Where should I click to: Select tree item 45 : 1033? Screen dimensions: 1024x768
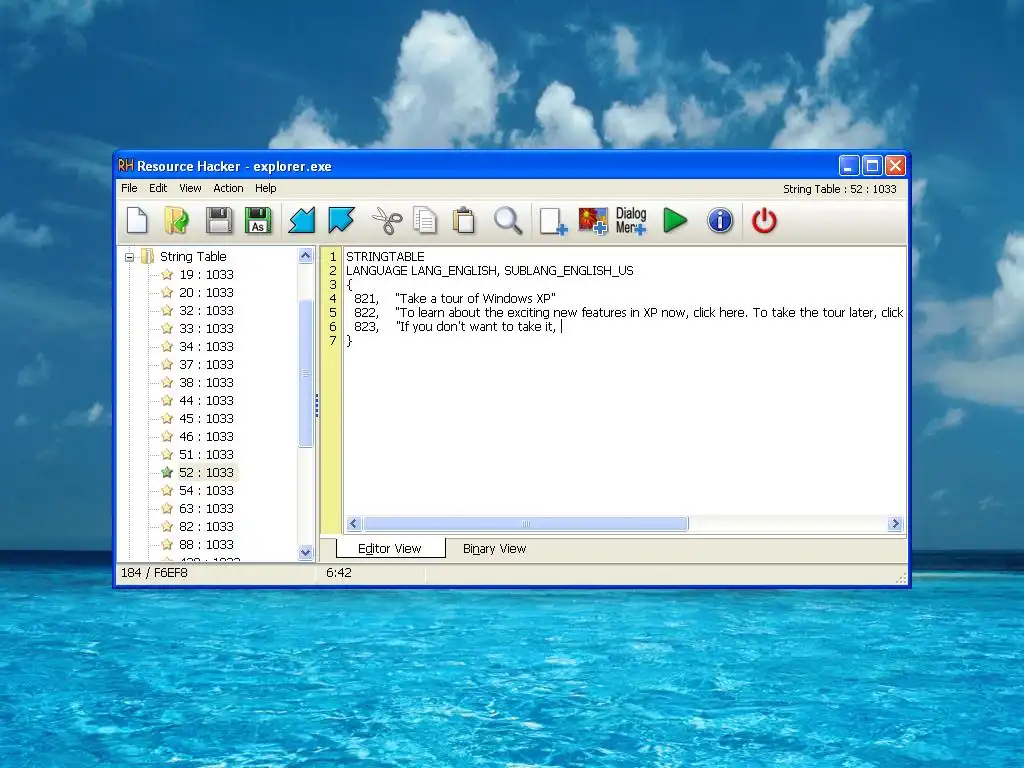tap(206, 418)
